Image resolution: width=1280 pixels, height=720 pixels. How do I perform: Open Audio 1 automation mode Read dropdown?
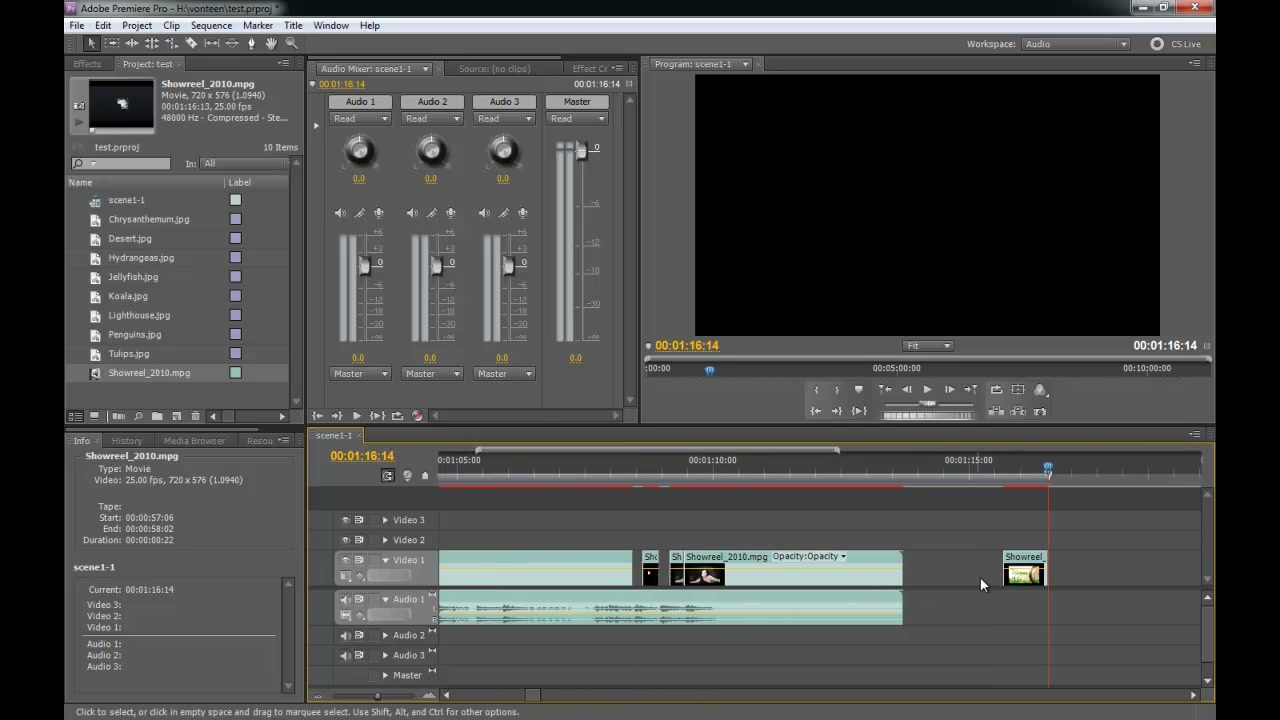click(x=360, y=119)
